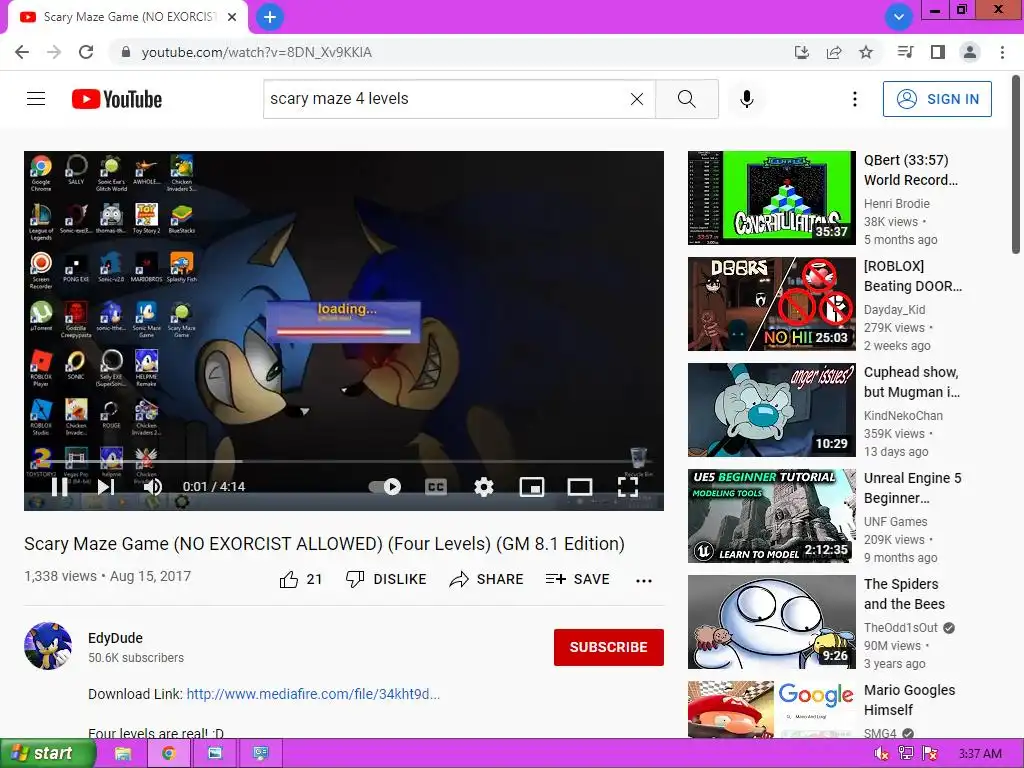
Task: Click the video title text
Action: pyautogui.click(x=324, y=544)
